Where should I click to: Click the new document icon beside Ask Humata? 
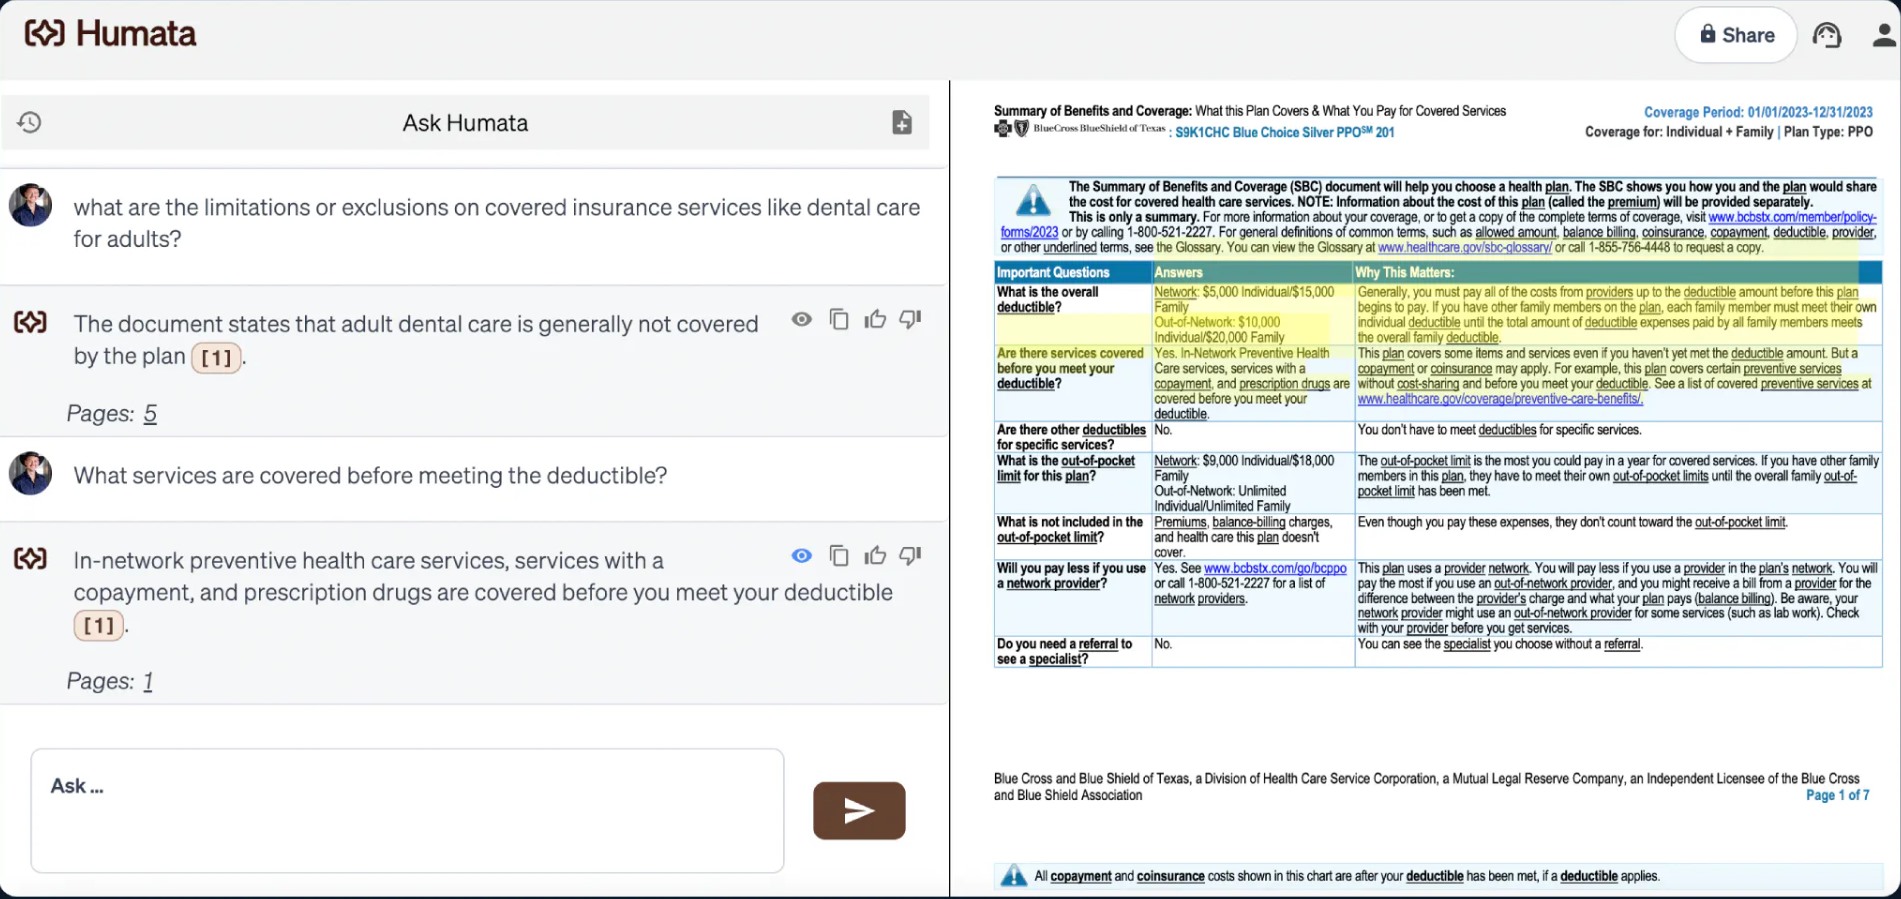point(902,122)
